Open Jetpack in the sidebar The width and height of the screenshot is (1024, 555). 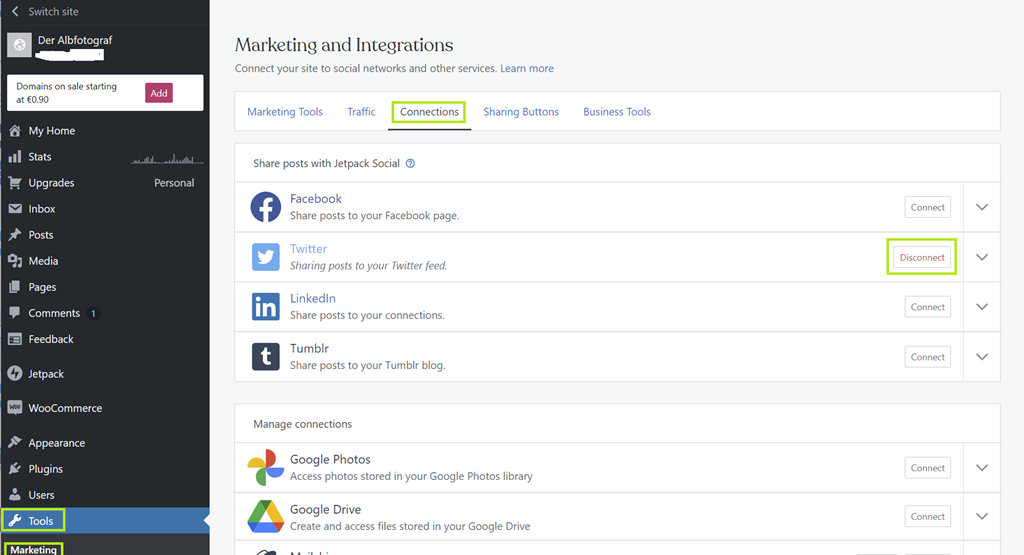(45, 374)
